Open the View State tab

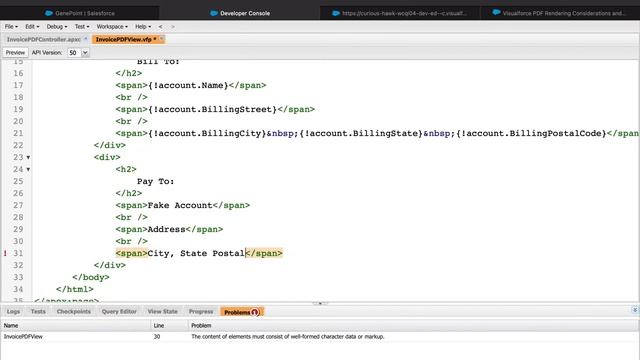162,311
